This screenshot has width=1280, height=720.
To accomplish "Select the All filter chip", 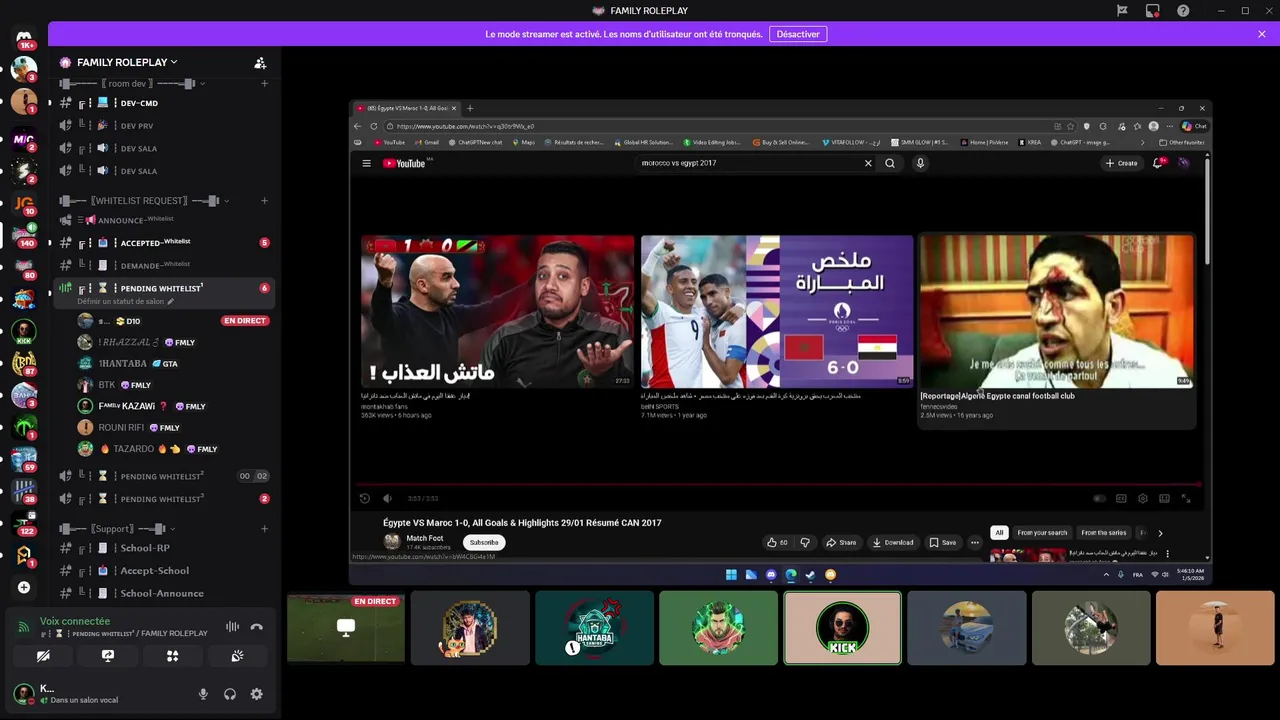I will (999, 533).
